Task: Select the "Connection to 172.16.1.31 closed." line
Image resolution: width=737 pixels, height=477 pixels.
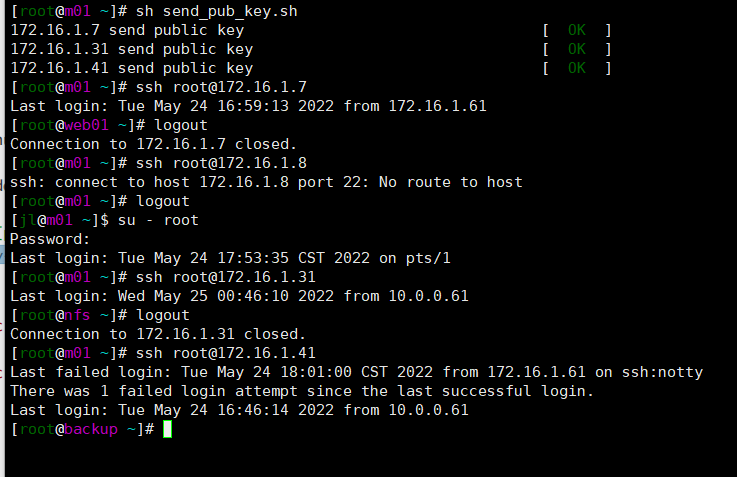Action: [x=158, y=334]
